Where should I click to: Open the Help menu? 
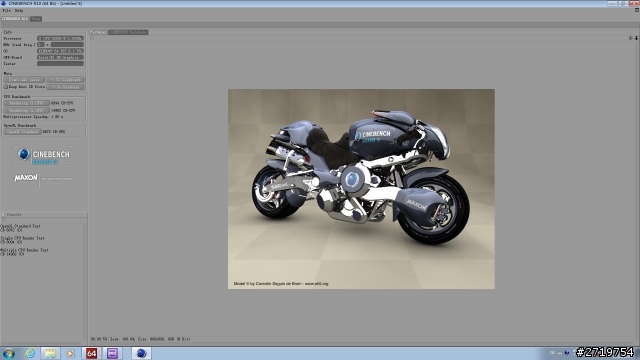[19, 11]
